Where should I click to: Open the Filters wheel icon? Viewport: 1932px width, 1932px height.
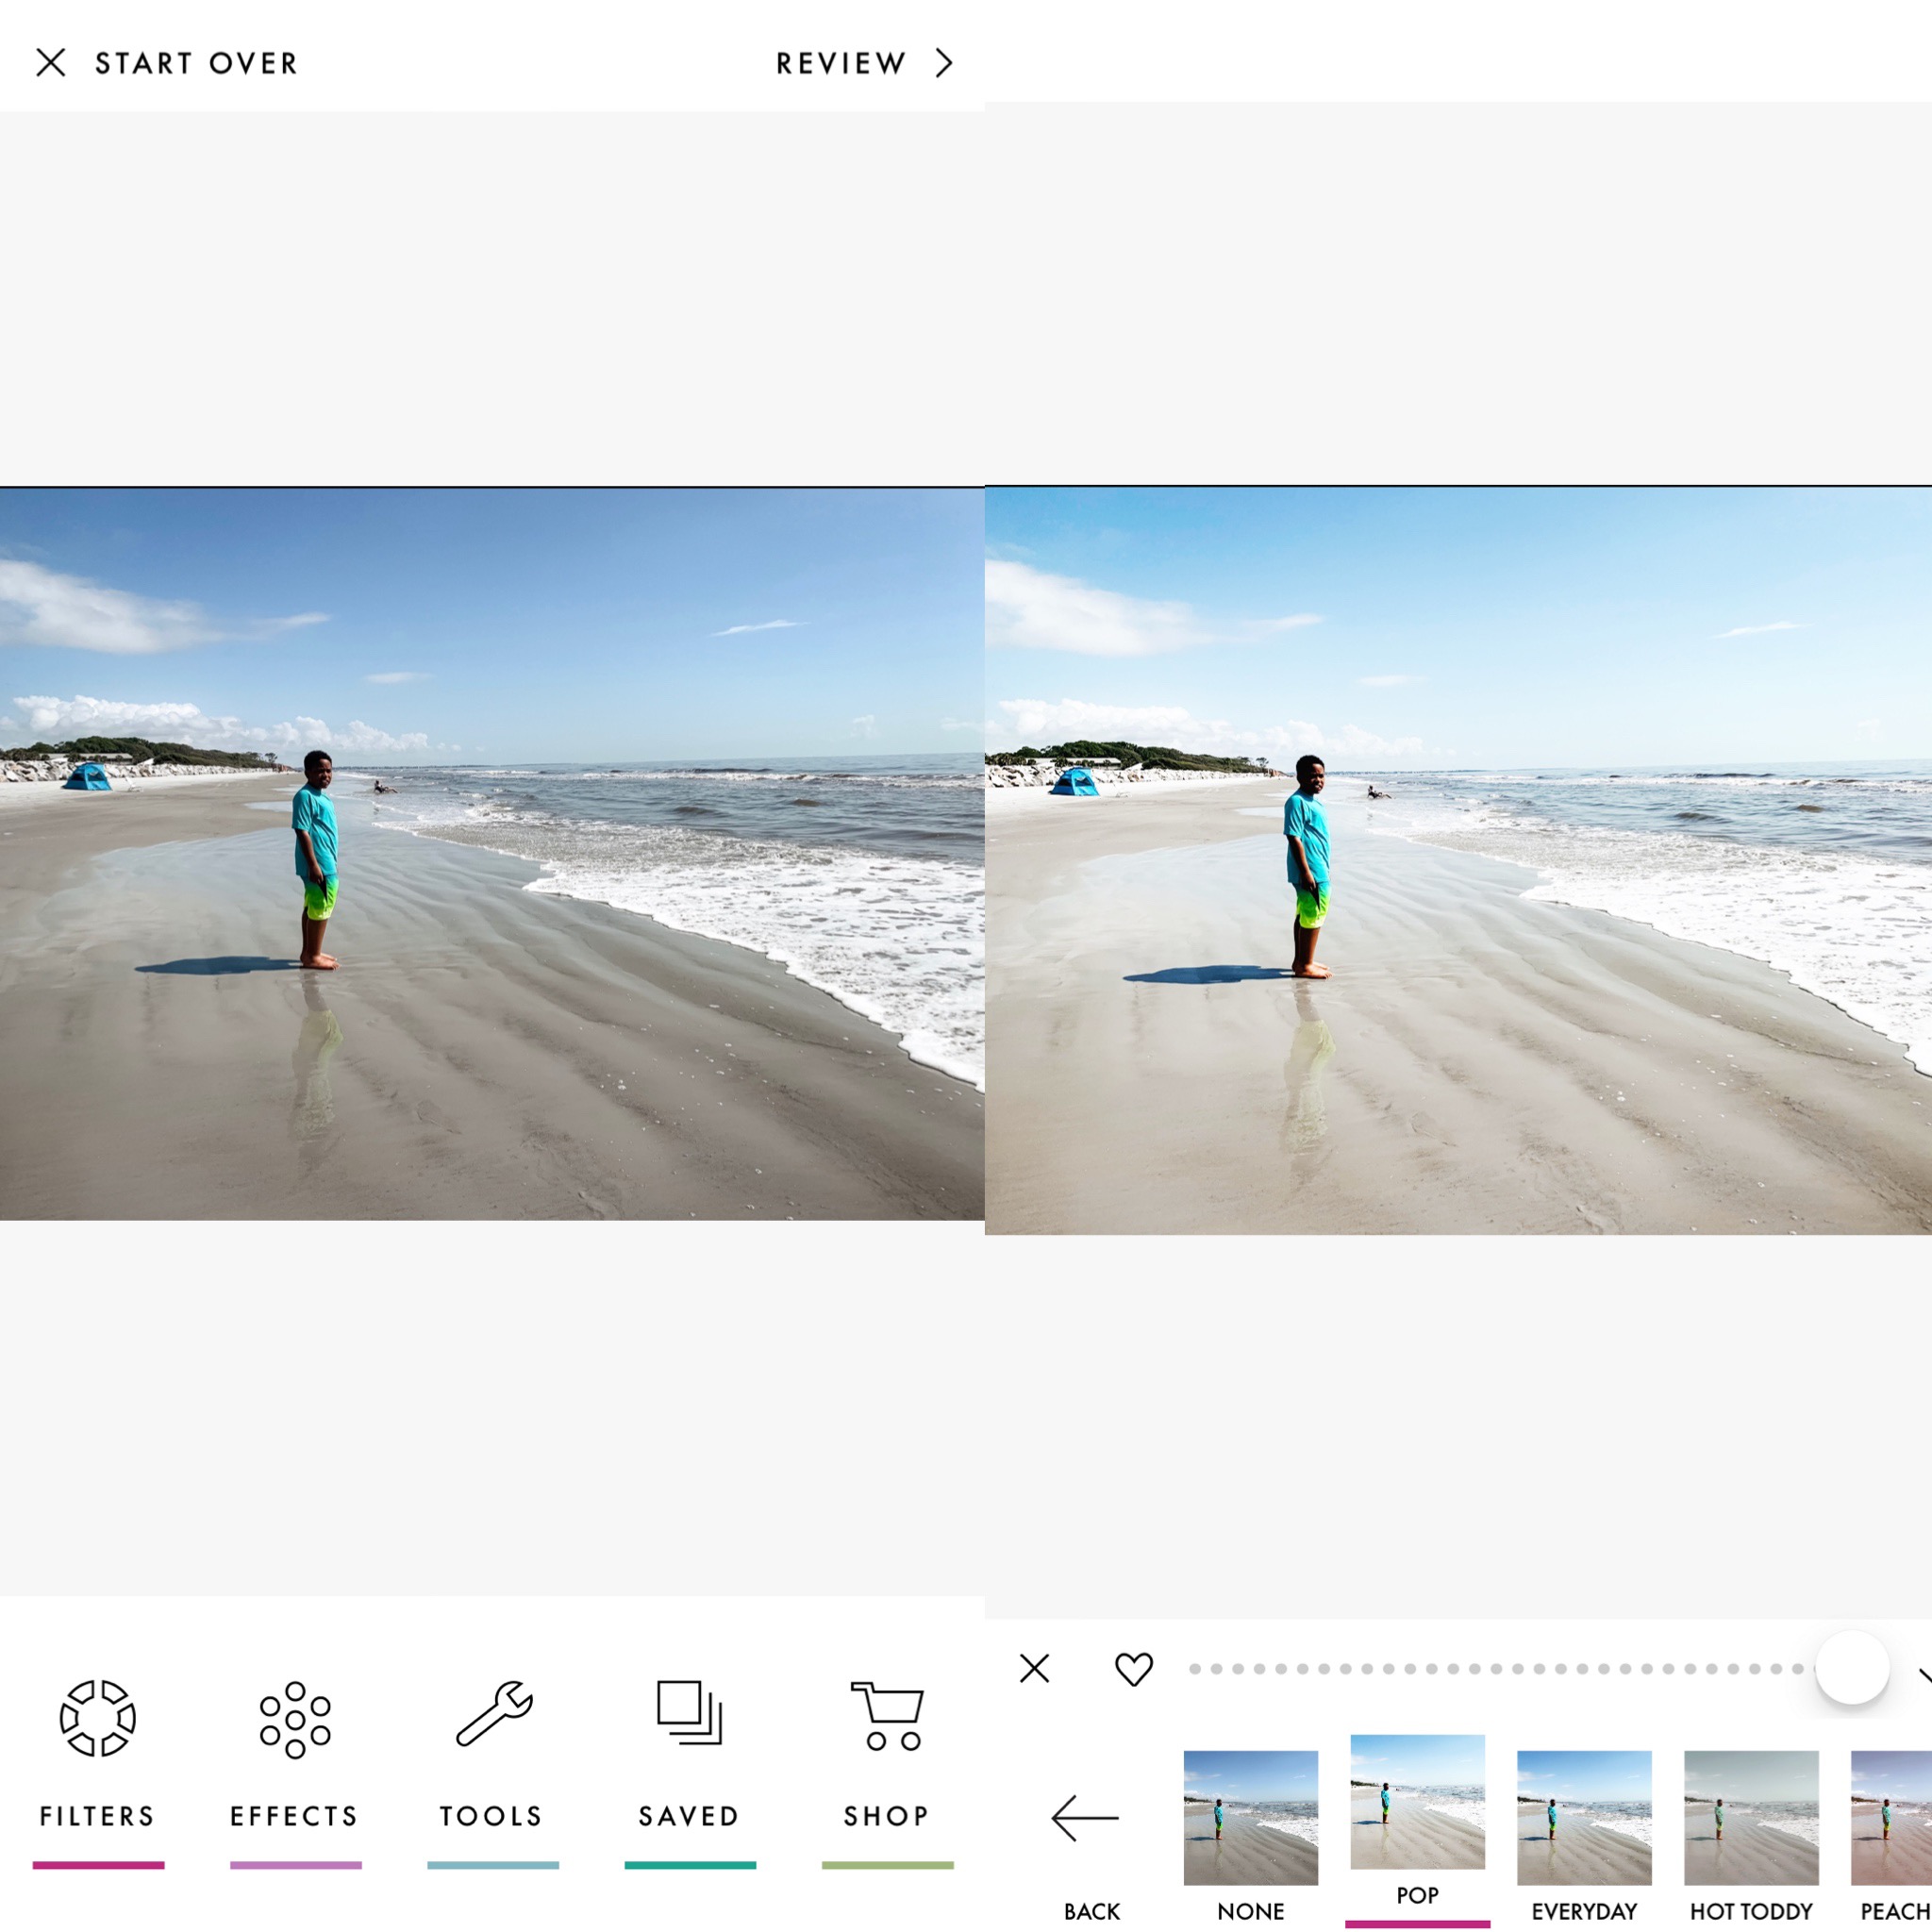coord(98,1718)
